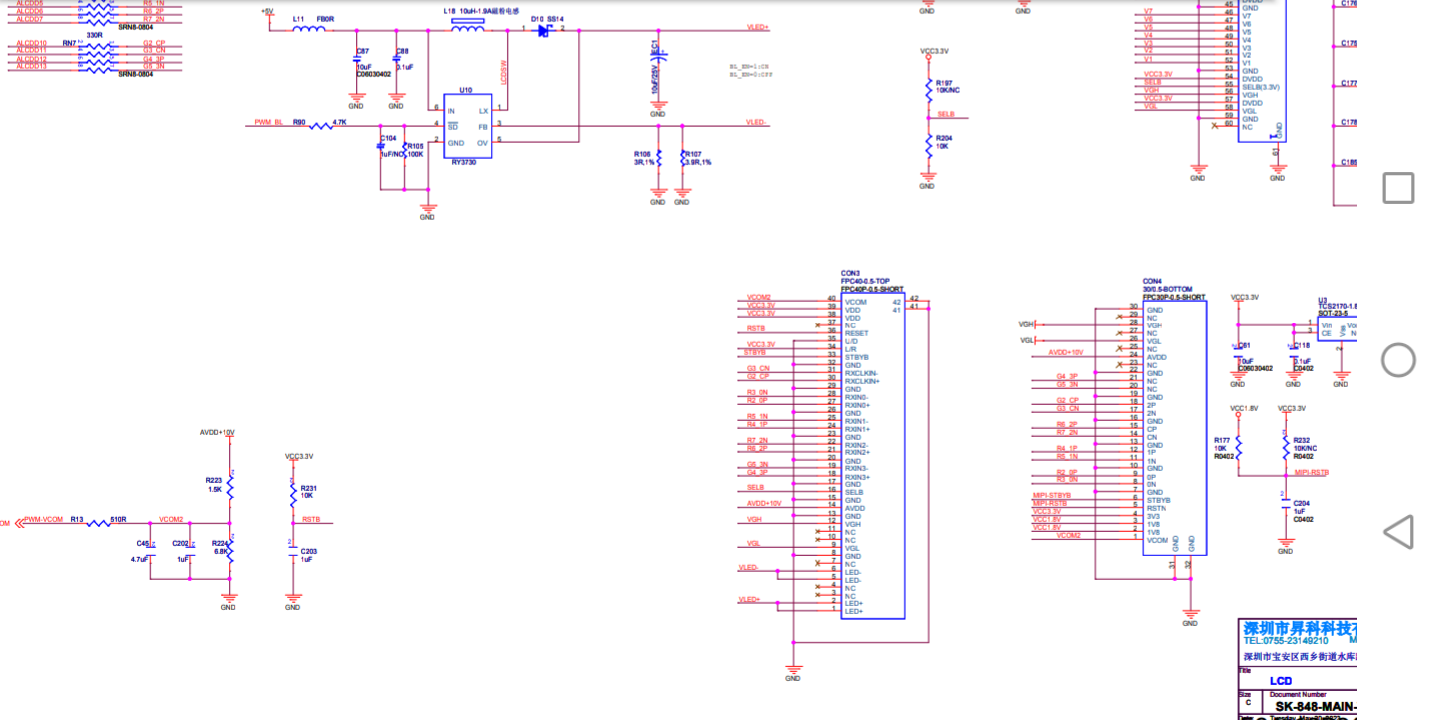The height and width of the screenshot is (720, 1440).
Task: Select the VLED+ net label at top
Action: click(x=757, y=27)
